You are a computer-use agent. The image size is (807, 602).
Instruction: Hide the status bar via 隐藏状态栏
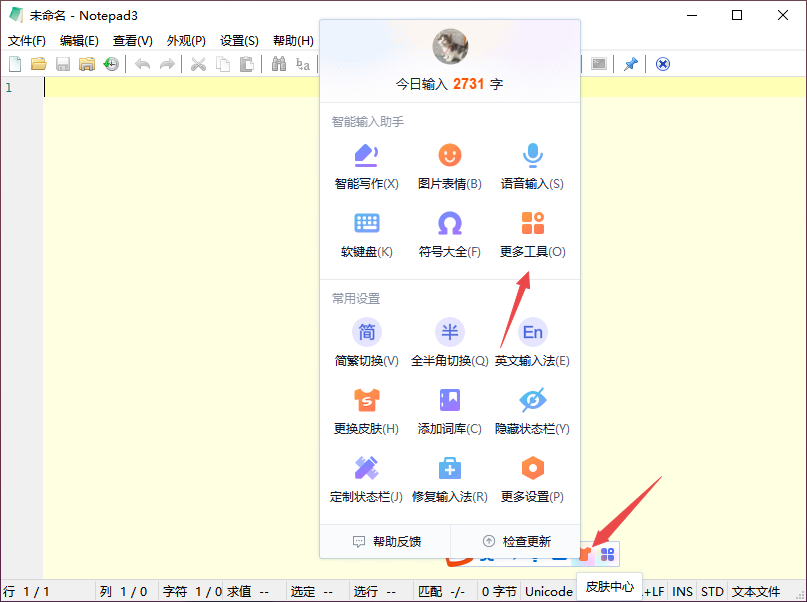tap(532, 412)
